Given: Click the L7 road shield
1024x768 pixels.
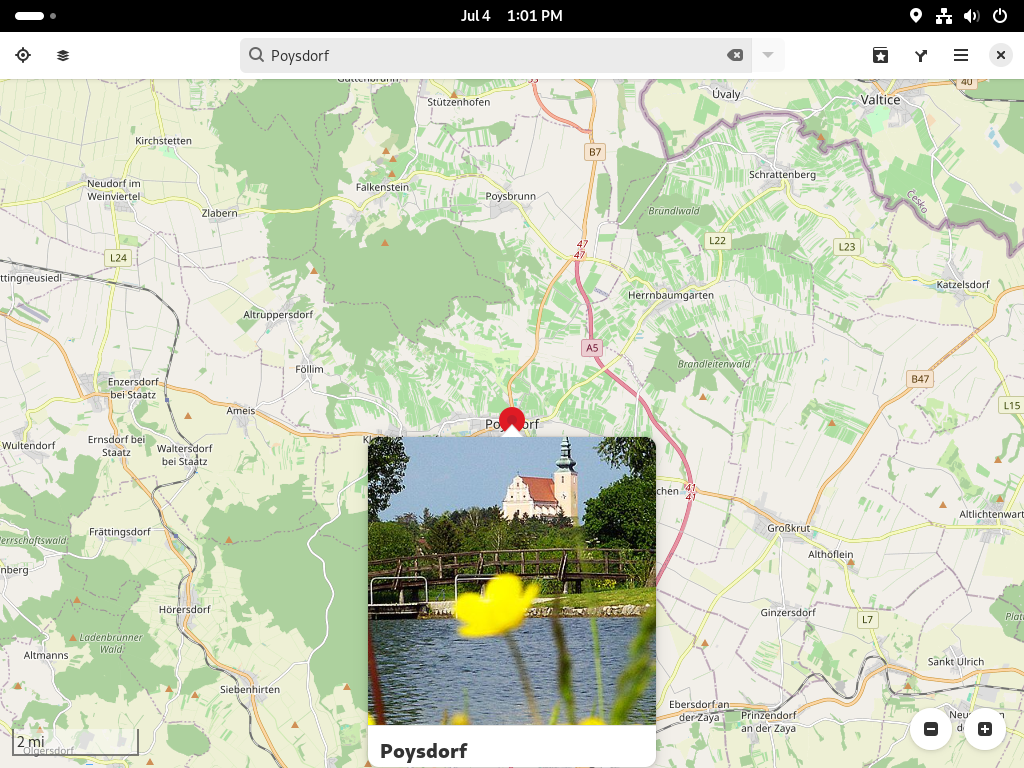Looking at the screenshot, I should 867,620.
